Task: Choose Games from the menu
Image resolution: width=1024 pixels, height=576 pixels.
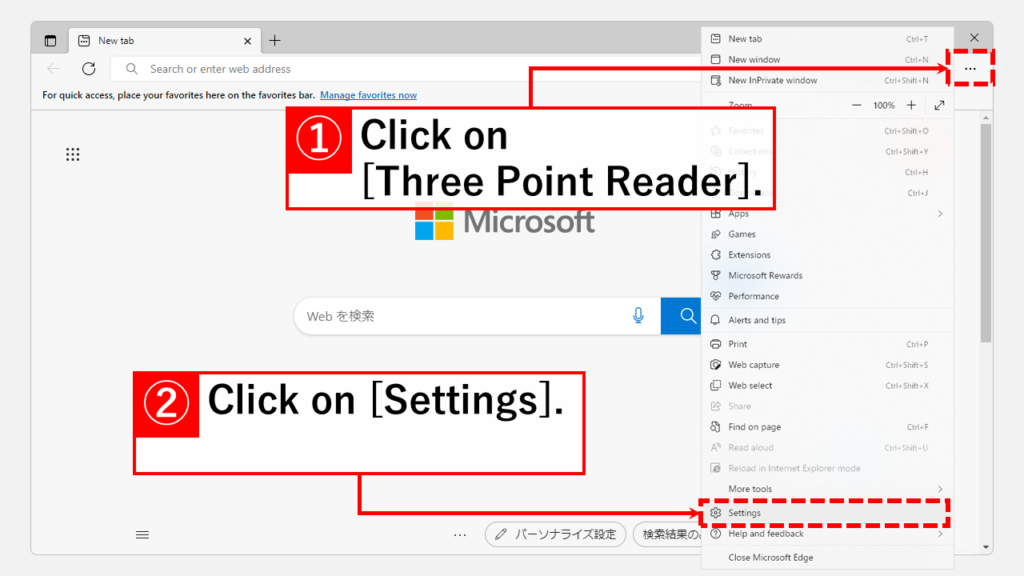Action: coord(827,234)
